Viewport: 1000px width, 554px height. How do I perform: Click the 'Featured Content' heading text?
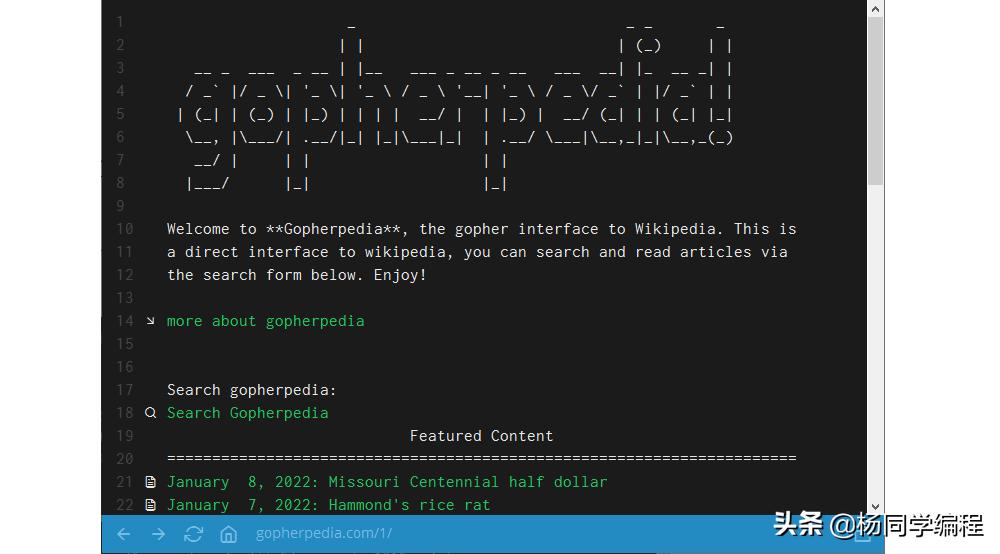pos(481,436)
